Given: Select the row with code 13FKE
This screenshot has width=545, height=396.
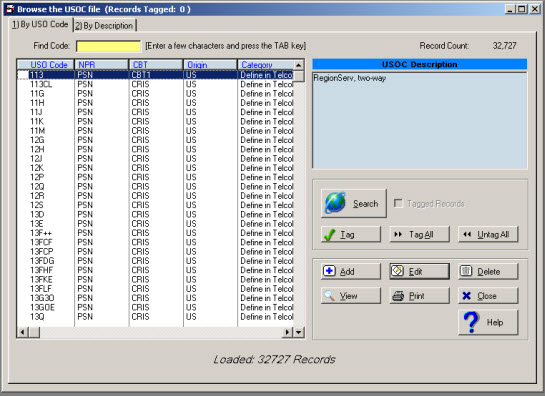Looking at the screenshot, I should [x=155, y=280].
